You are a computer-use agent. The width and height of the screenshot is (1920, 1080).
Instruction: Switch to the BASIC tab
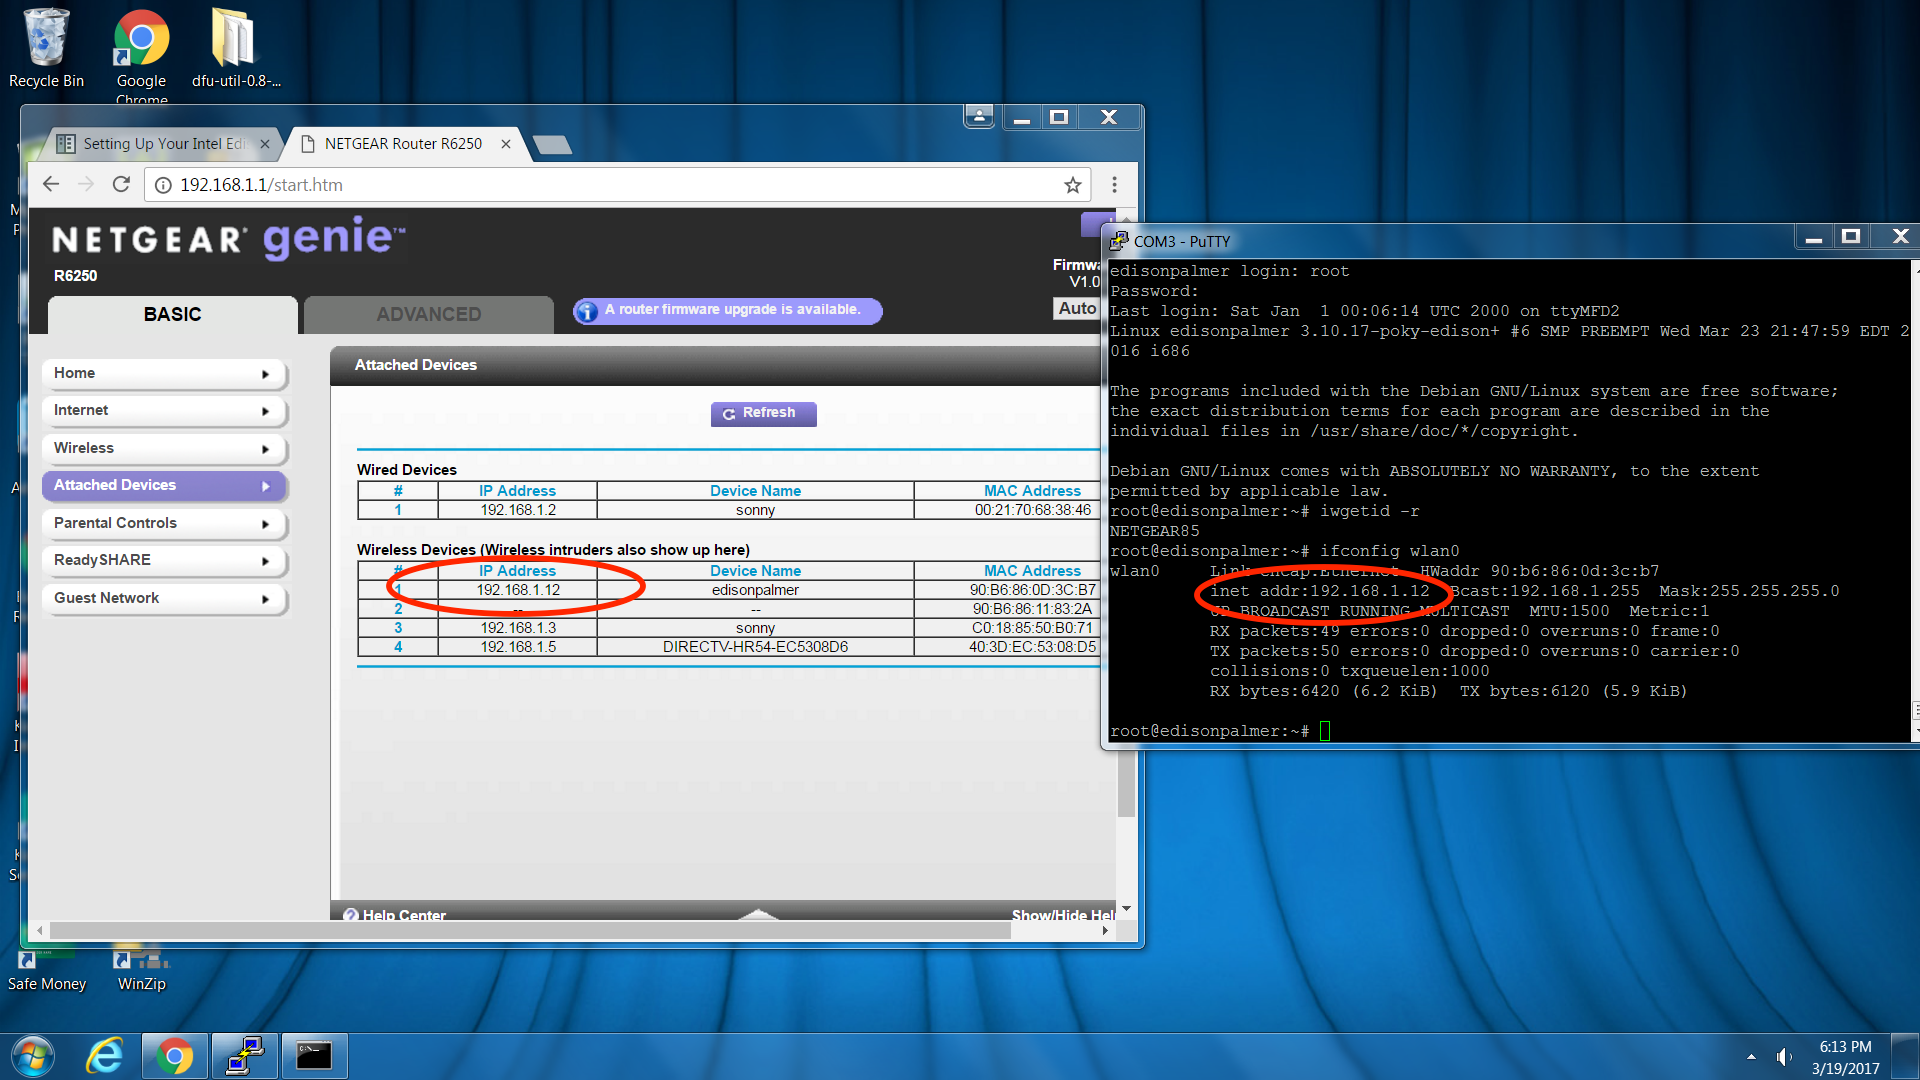pyautogui.click(x=172, y=314)
